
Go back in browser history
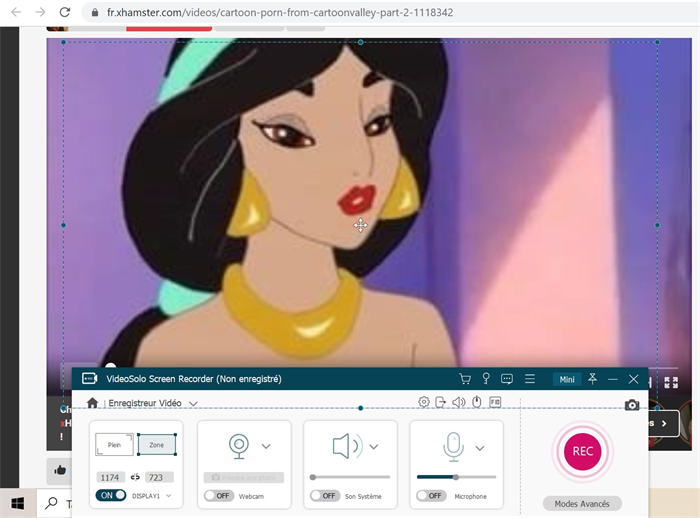(x=16, y=12)
